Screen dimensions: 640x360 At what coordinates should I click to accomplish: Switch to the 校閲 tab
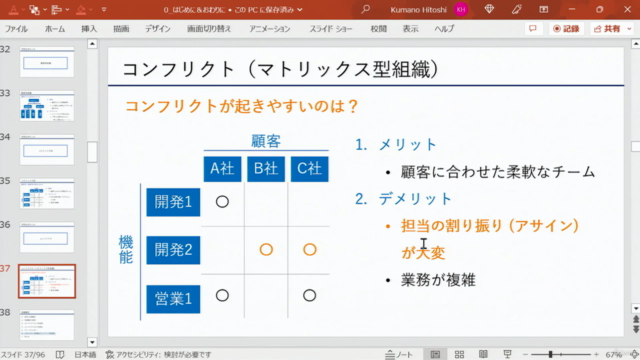point(378,29)
